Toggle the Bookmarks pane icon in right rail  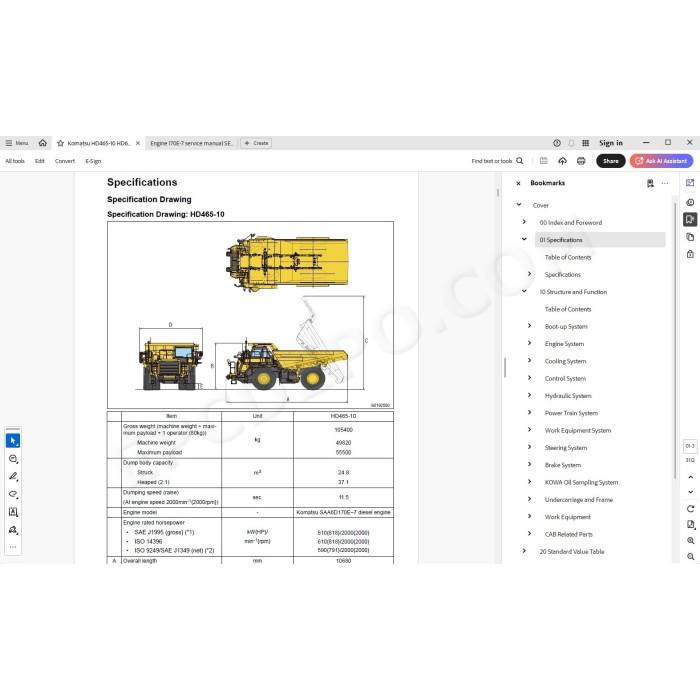(690, 219)
